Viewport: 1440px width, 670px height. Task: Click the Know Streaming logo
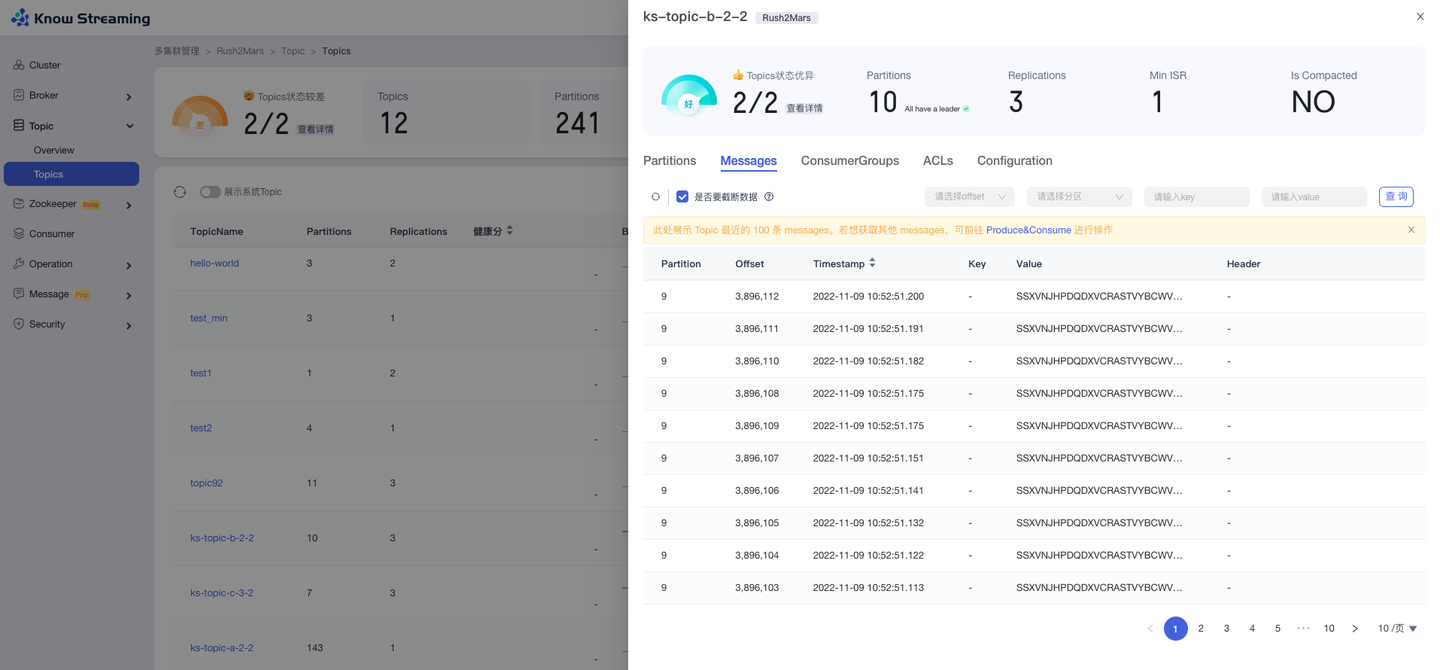[81, 18]
